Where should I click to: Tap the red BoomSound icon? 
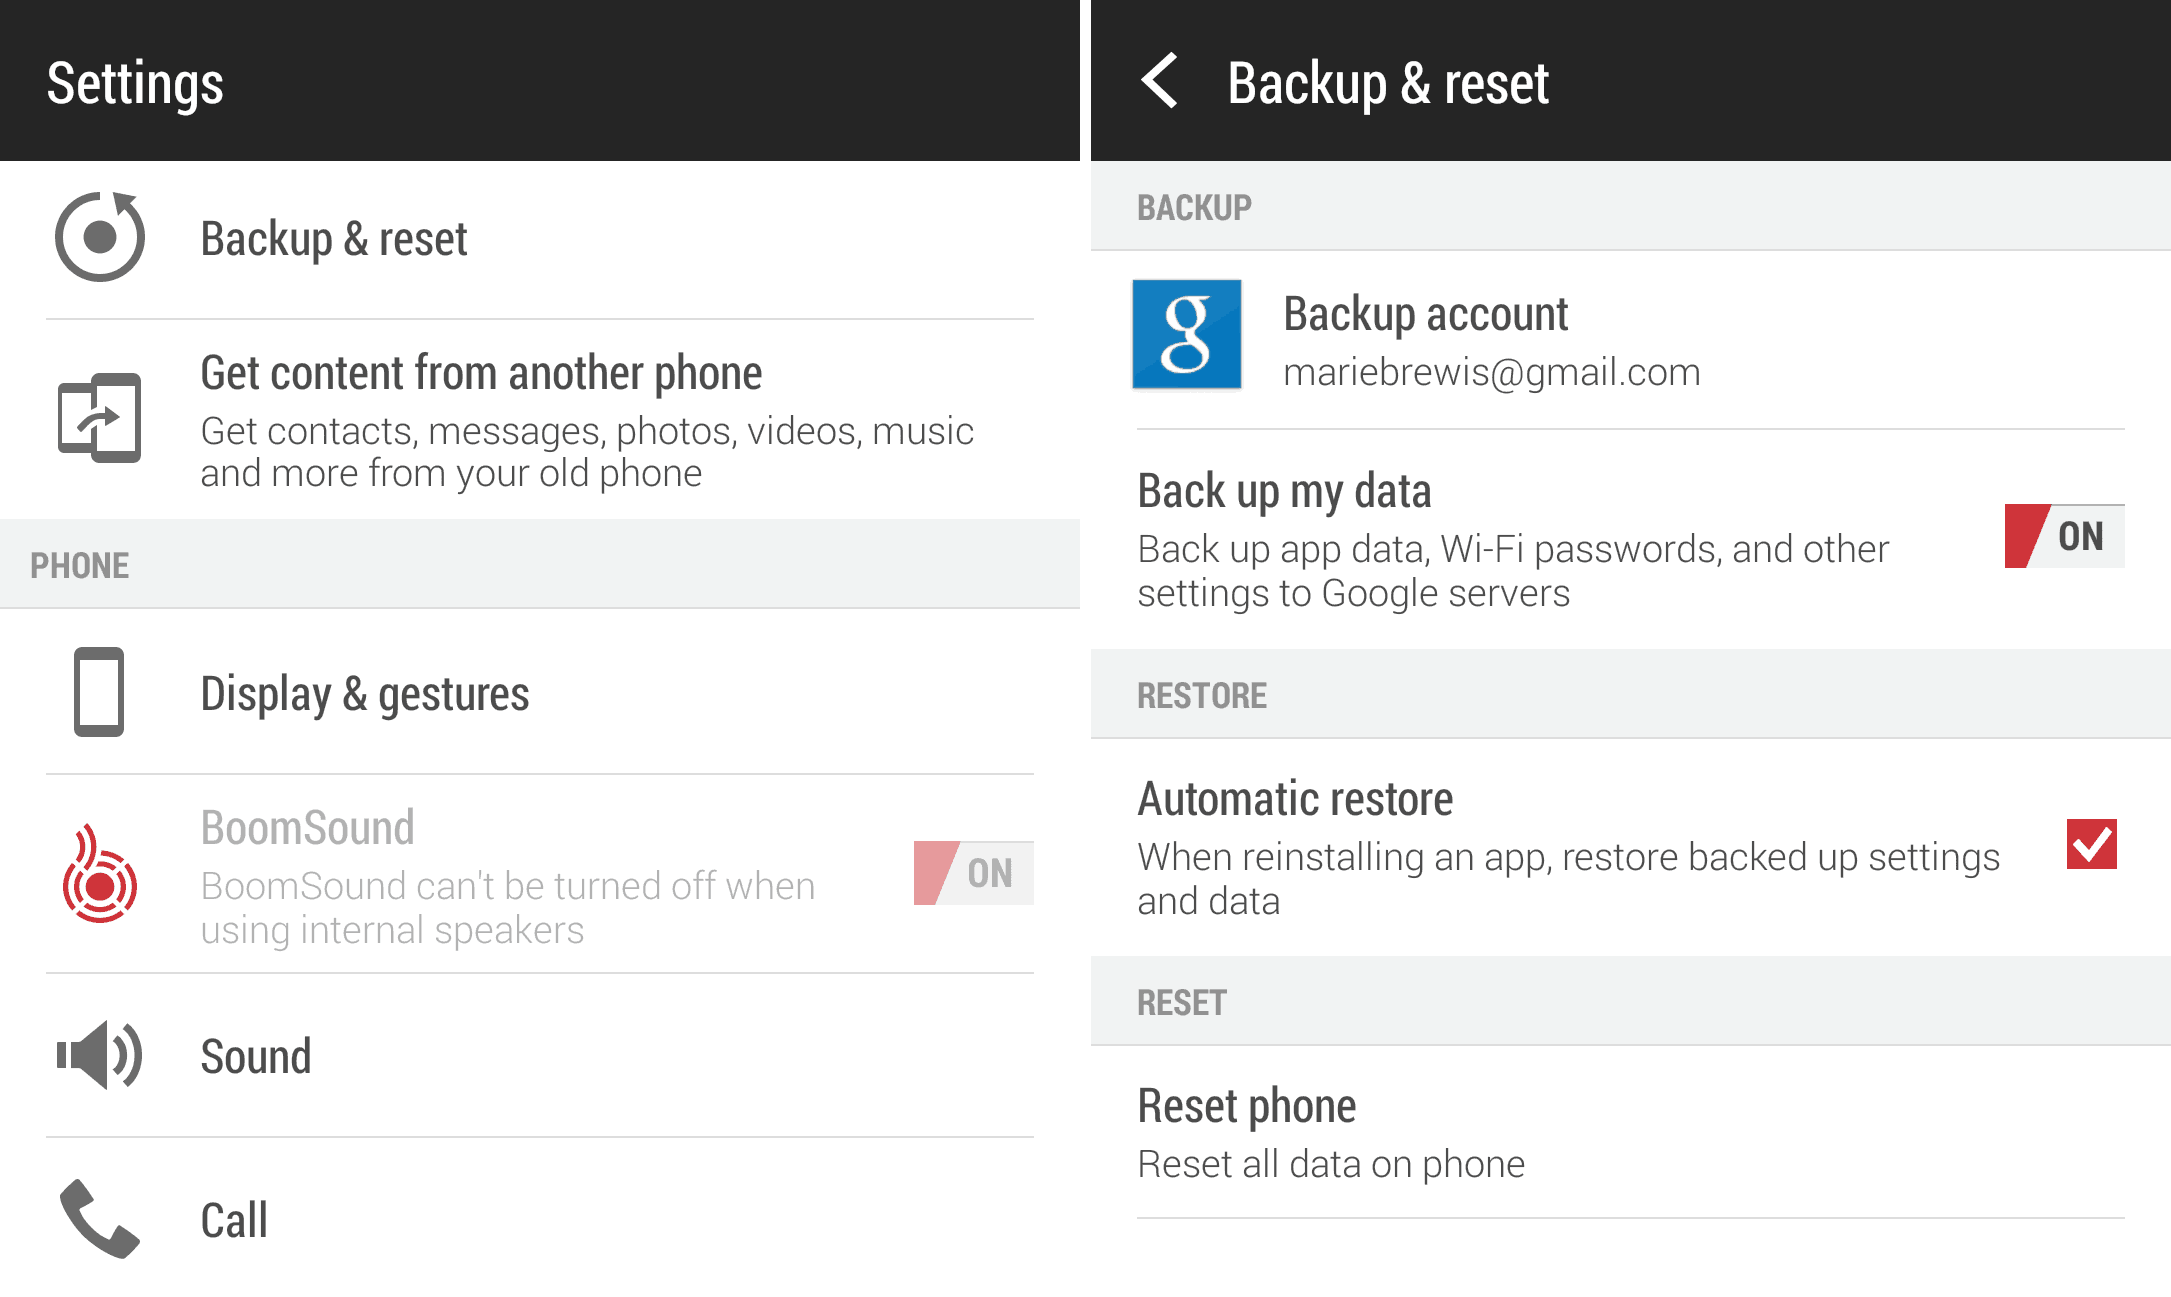point(99,874)
